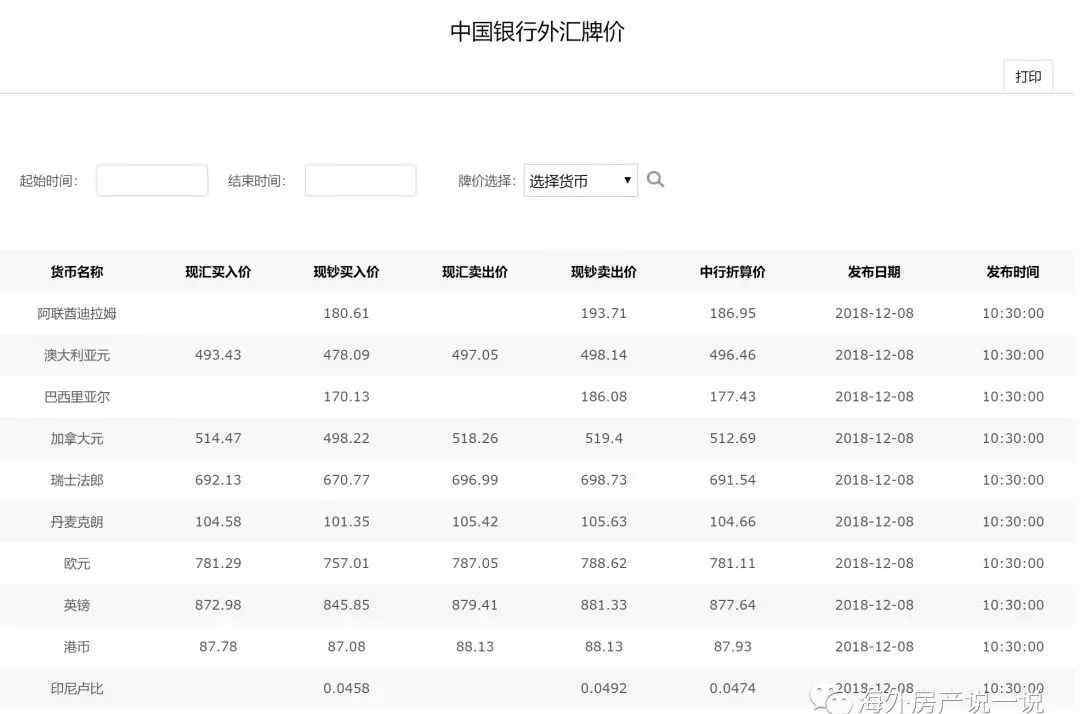Click the 现汇卖出价 column header
Viewport: 1080px width, 714px height.
click(x=475, y=272)
